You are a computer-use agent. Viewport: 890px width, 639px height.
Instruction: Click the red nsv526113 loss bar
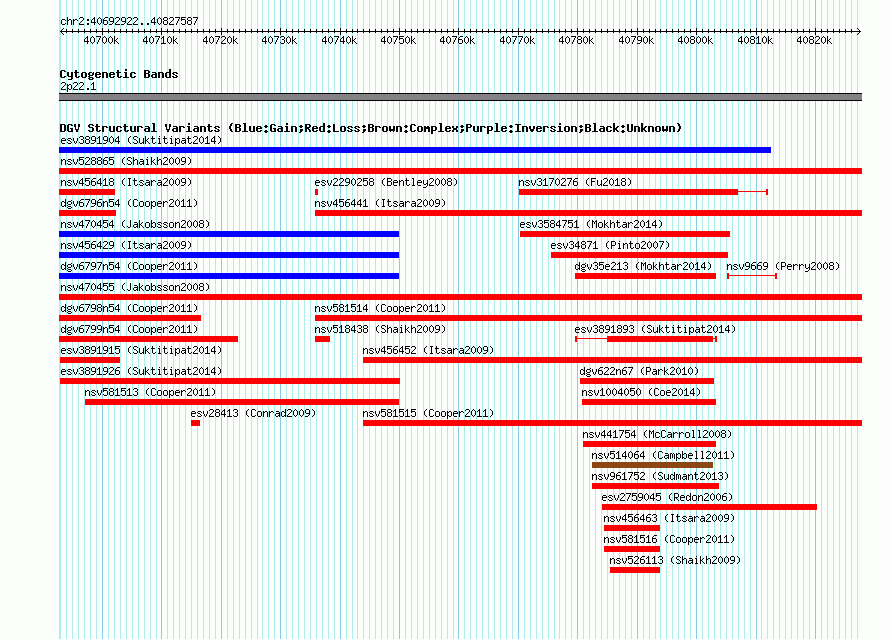(635, 570)
